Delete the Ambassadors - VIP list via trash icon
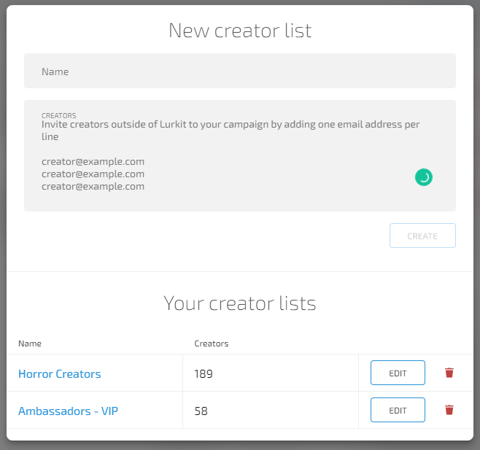Viewport: 480px width, 450px height. tap(449, 410)
